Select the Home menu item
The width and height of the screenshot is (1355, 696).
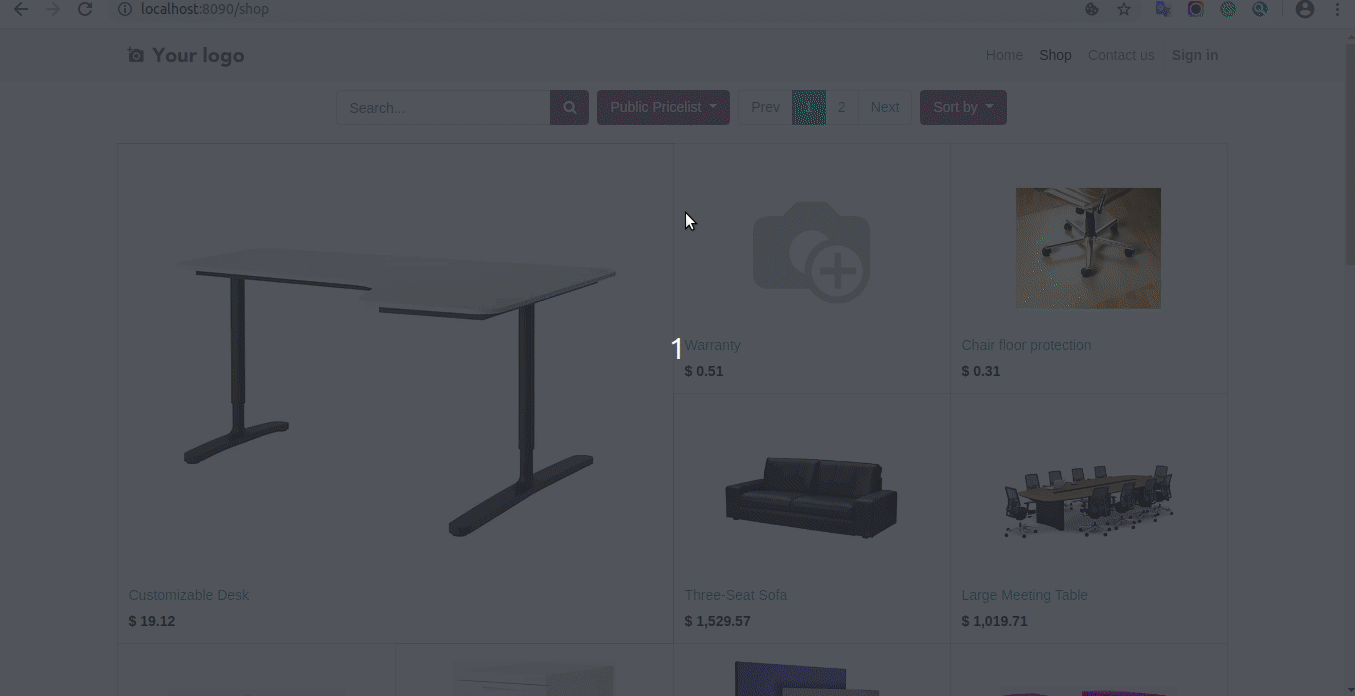tap(1004, 55)
